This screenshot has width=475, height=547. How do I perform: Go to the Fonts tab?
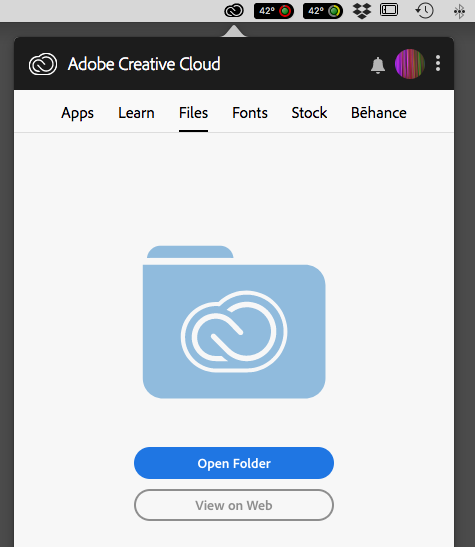pyautogui.click(x=250, y=113)
